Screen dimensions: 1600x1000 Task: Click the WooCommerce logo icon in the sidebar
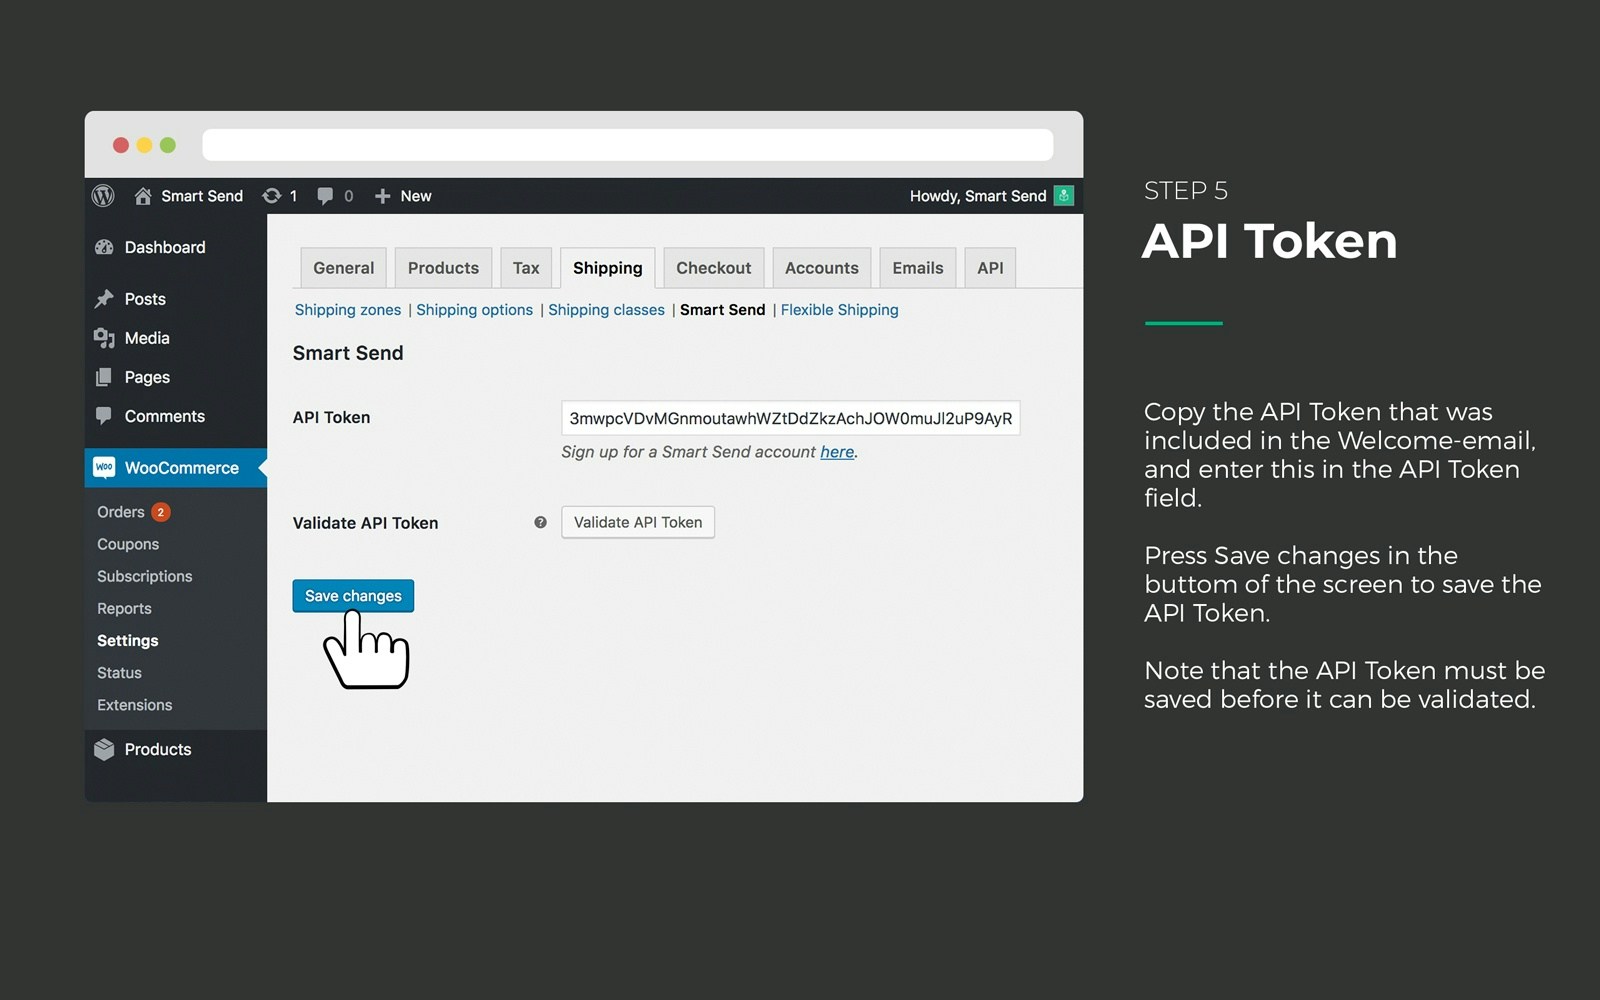pos(106,467)
